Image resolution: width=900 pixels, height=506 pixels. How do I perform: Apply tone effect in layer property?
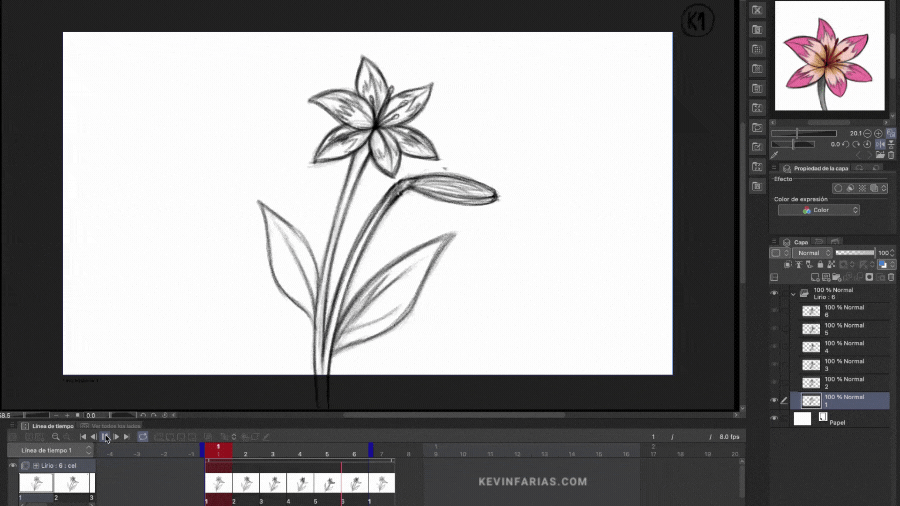pos(862,188)
